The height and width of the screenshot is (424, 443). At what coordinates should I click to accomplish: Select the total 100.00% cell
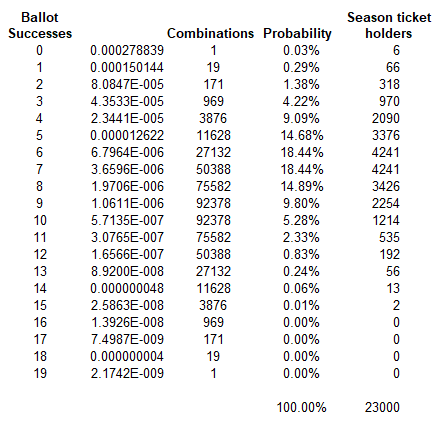(x=301, y=407)
